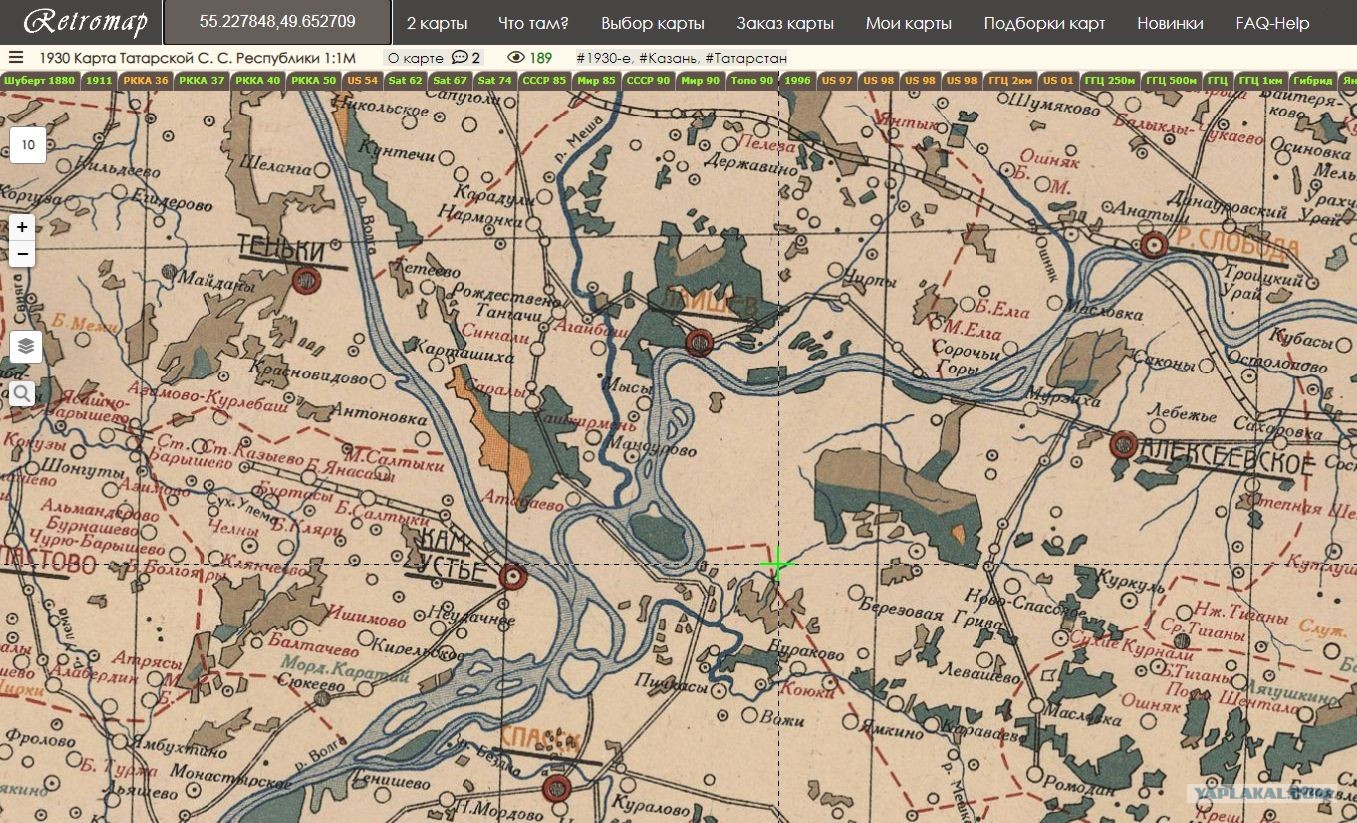The width and height of the screenshot is (1357, 823).
Task: Open the hamburger menu beside the map title
Action: click(x=16, y=58)
